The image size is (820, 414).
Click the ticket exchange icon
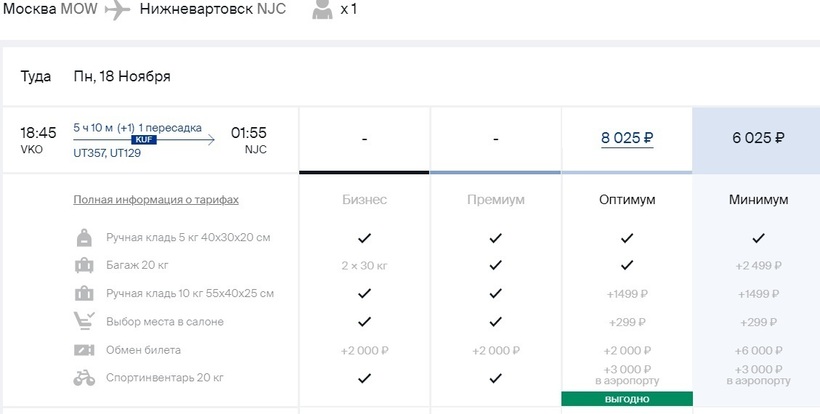84,350
